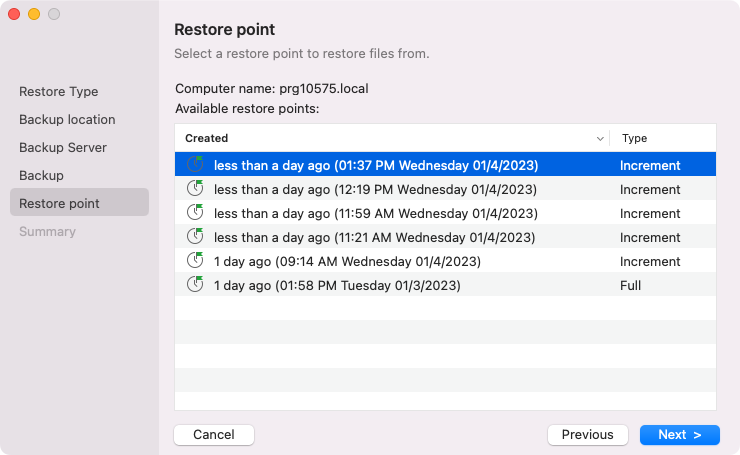This screenshot has height=455, width=740.
Task: Click clock icon of 12:19 PM restore point
Action: point(196,188)
